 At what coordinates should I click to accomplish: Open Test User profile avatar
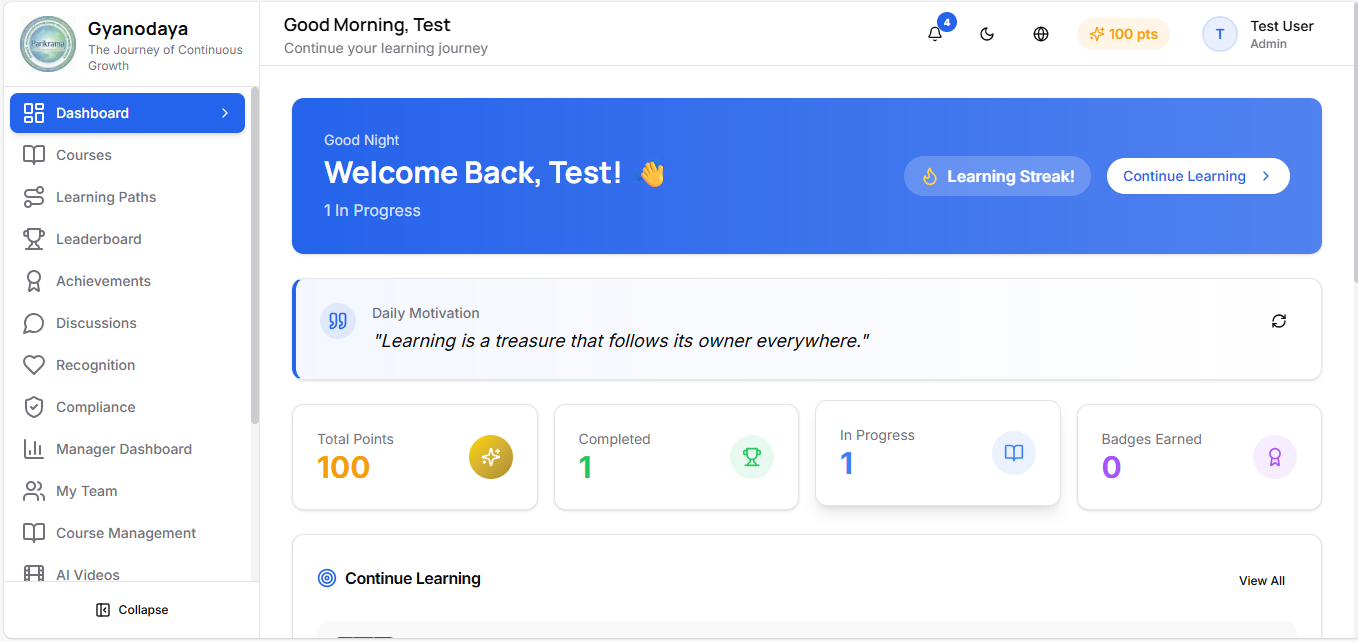[1220, 34]
